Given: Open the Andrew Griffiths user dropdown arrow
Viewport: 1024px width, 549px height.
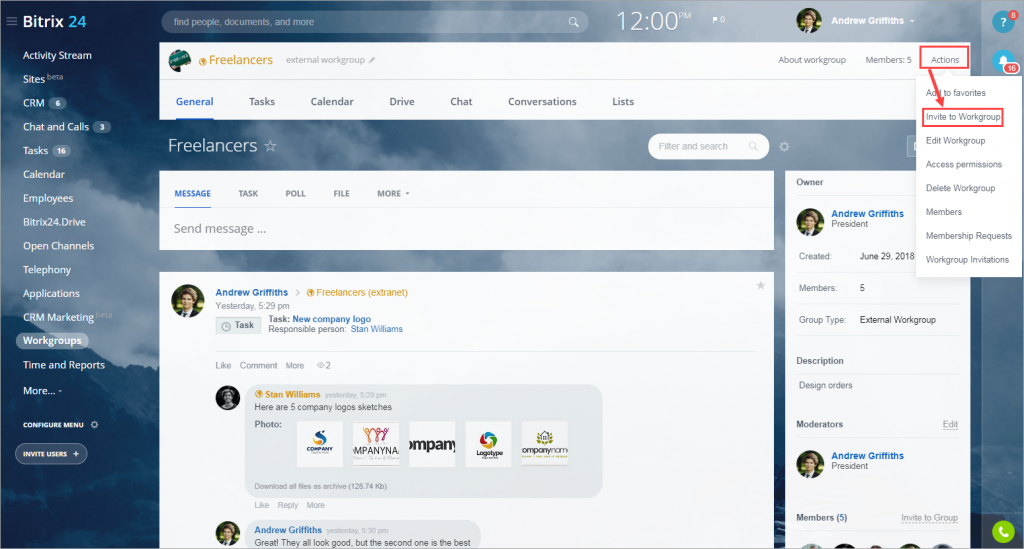Looking at the screenshot, I should click(x=912, y=22).
